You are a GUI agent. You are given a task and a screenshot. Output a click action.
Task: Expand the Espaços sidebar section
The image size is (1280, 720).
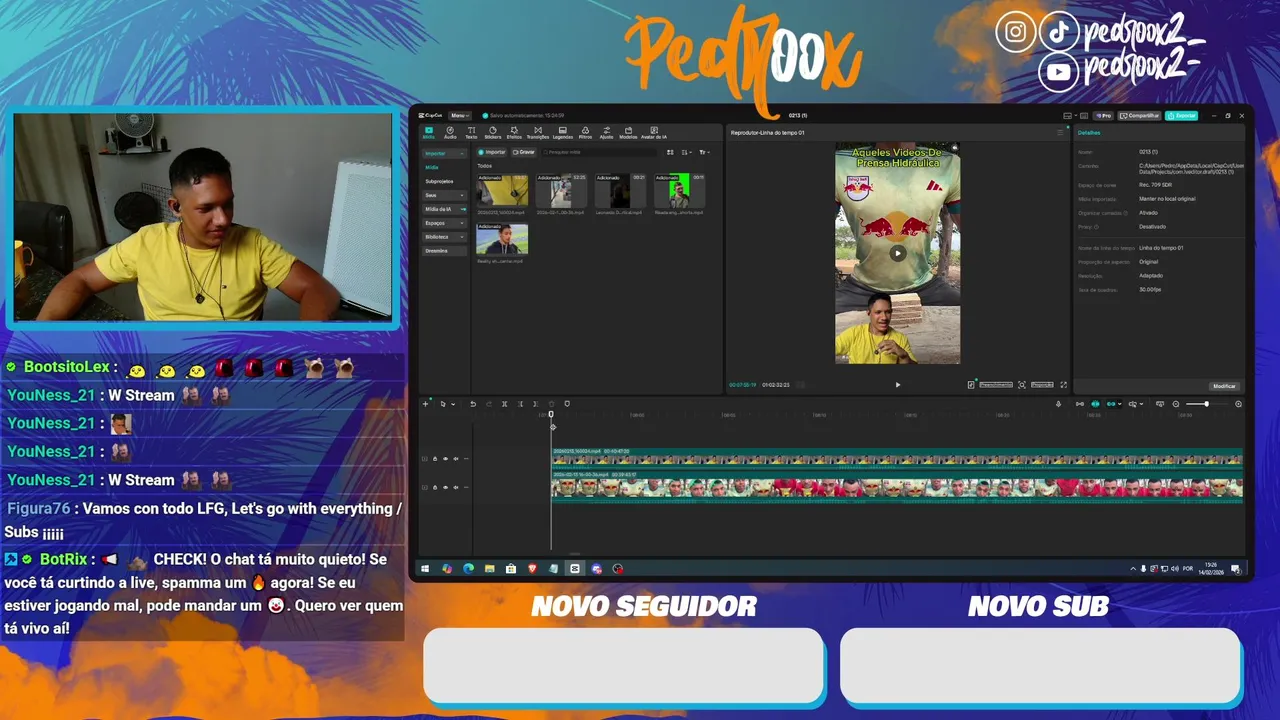pyautogui.click(x=444, y=223)
